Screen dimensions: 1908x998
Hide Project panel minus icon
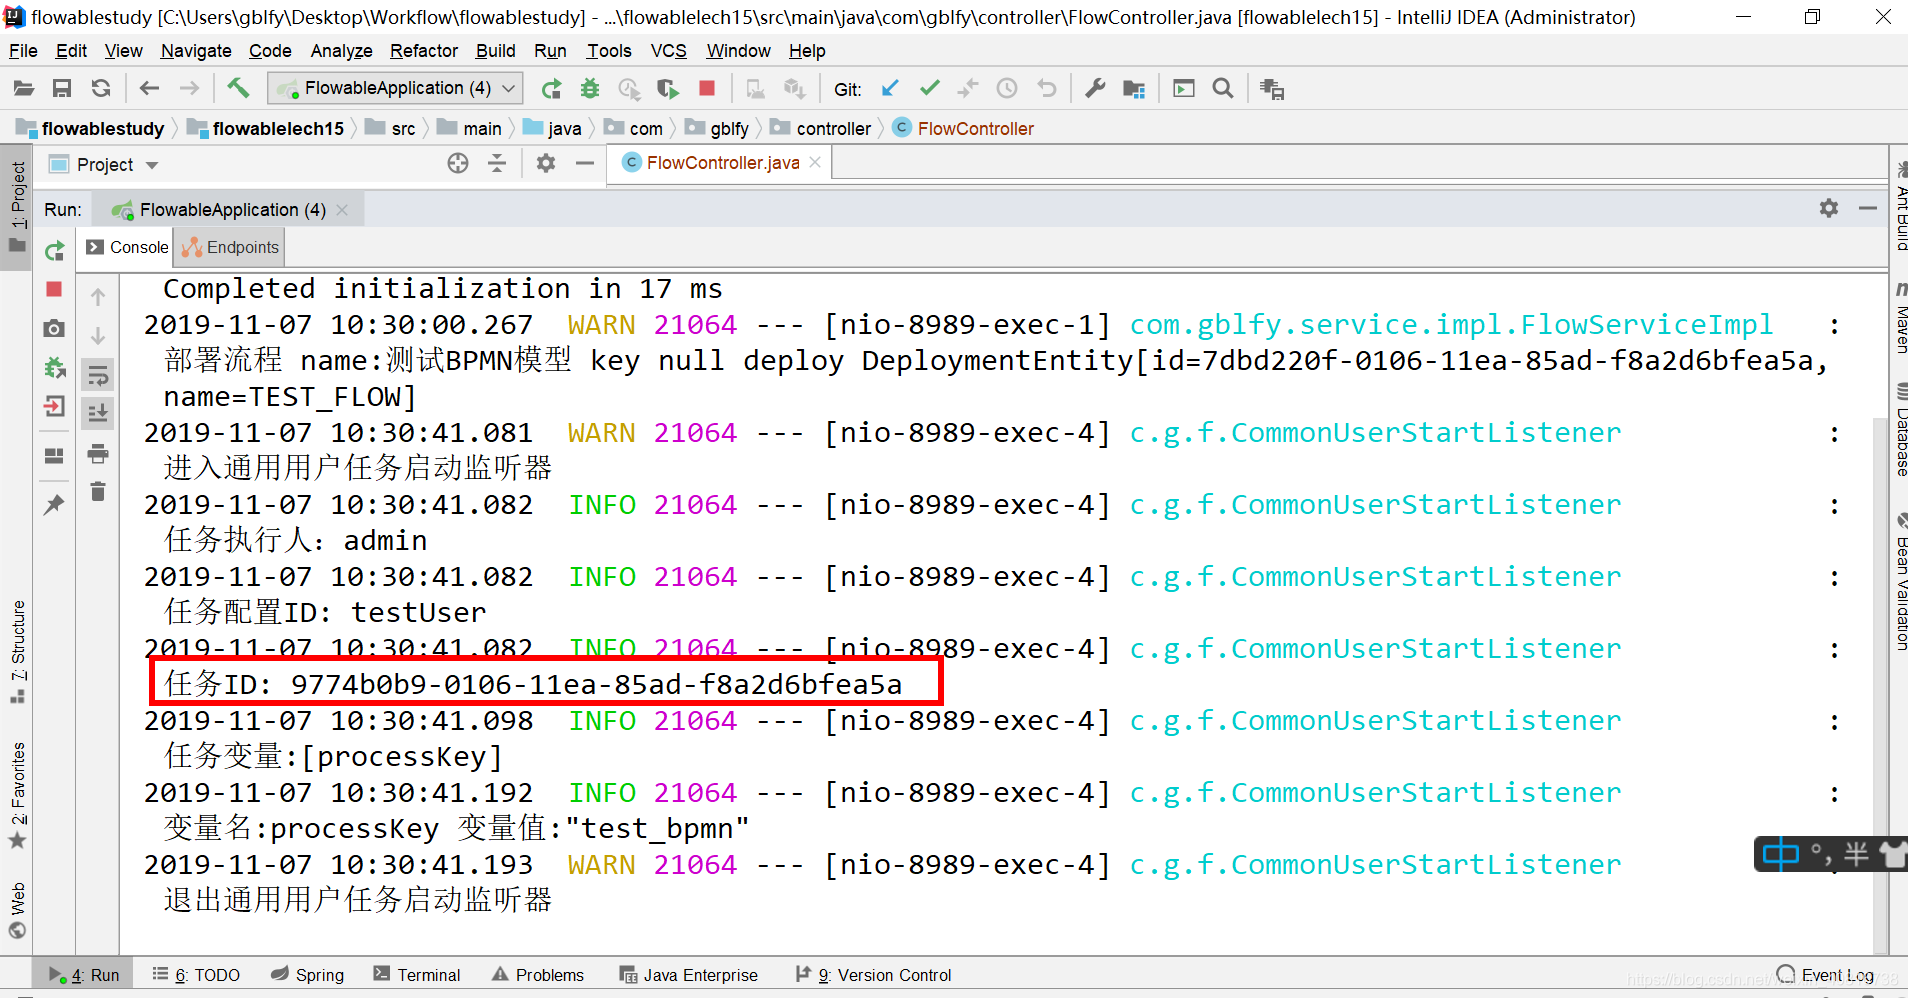click(585, 163)
